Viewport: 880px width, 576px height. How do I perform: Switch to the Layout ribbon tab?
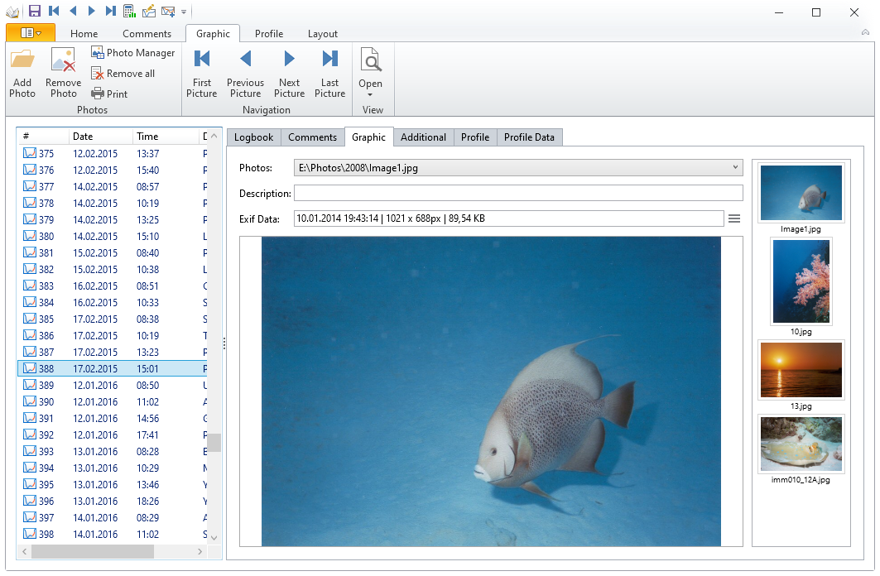[x=322, y=34]
